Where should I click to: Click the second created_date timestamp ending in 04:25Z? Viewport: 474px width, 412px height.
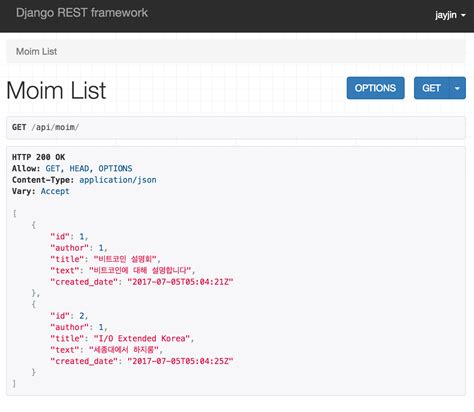coord(180,361)
